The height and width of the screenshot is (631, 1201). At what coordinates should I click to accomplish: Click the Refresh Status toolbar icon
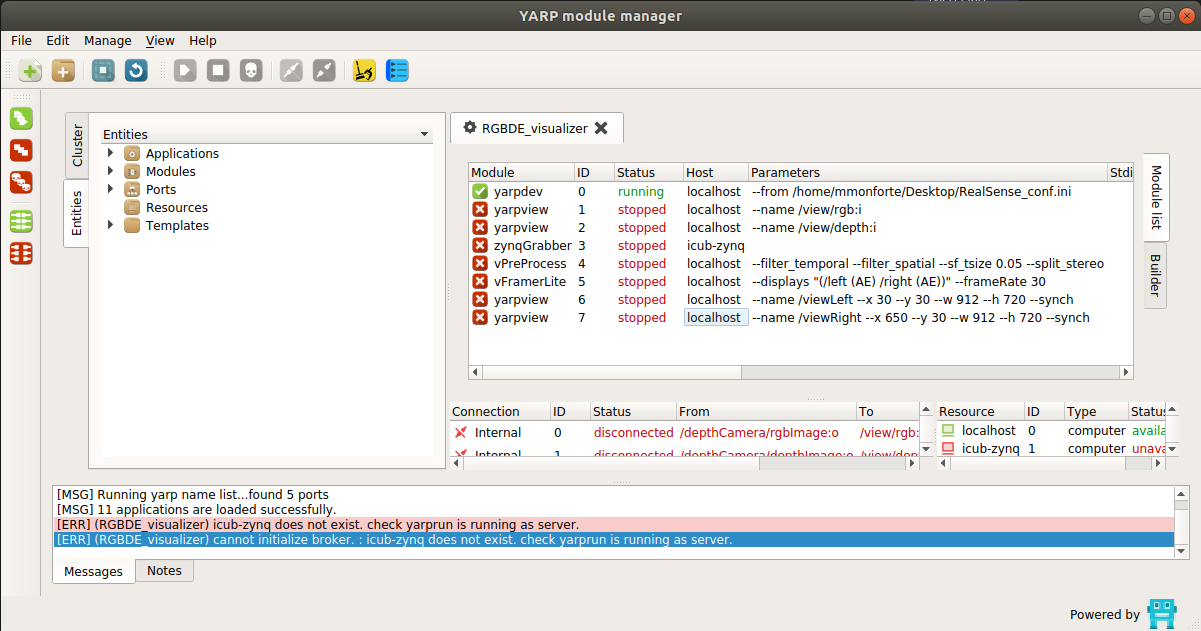pyautogui.click(x=136, y=71)
